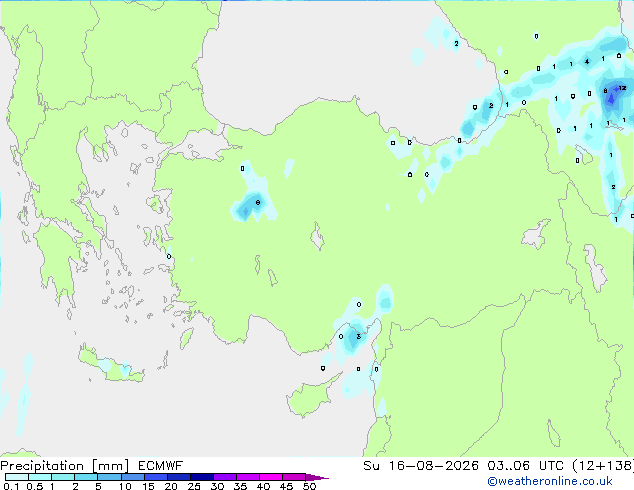Click the legend scale label 50
This screenshot has width=634, height=490.
pos(309,486)
